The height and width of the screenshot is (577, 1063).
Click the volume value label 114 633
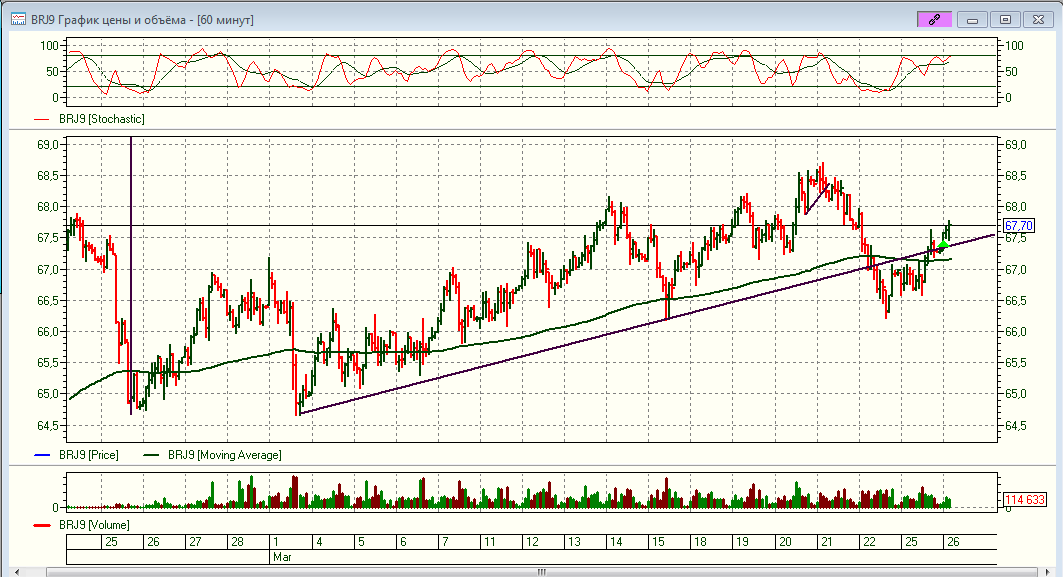[x=1024, y=500]
